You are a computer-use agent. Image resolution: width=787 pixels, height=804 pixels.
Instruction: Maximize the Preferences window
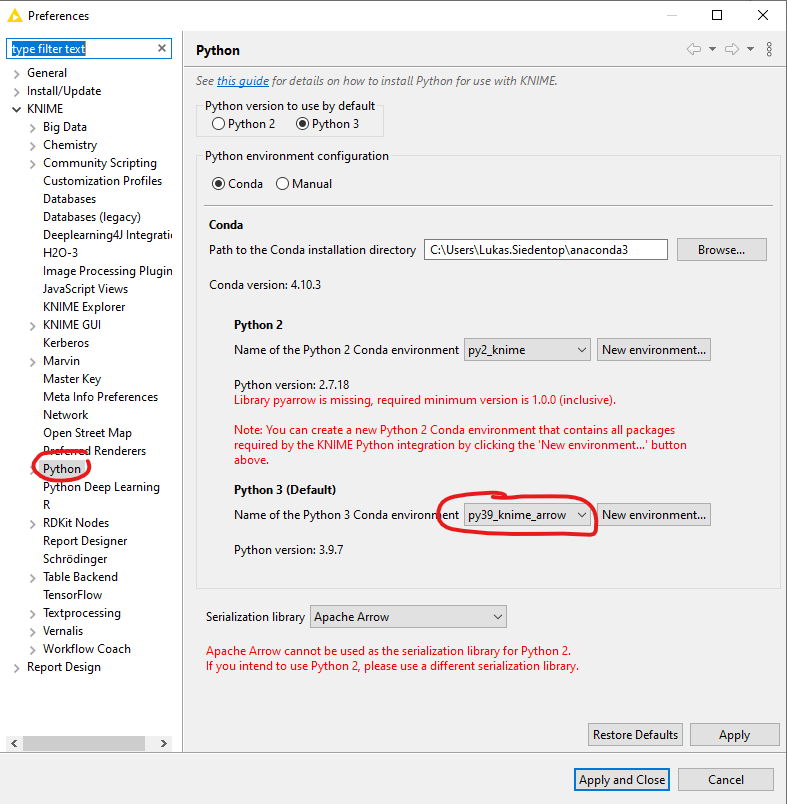[717, 15]
